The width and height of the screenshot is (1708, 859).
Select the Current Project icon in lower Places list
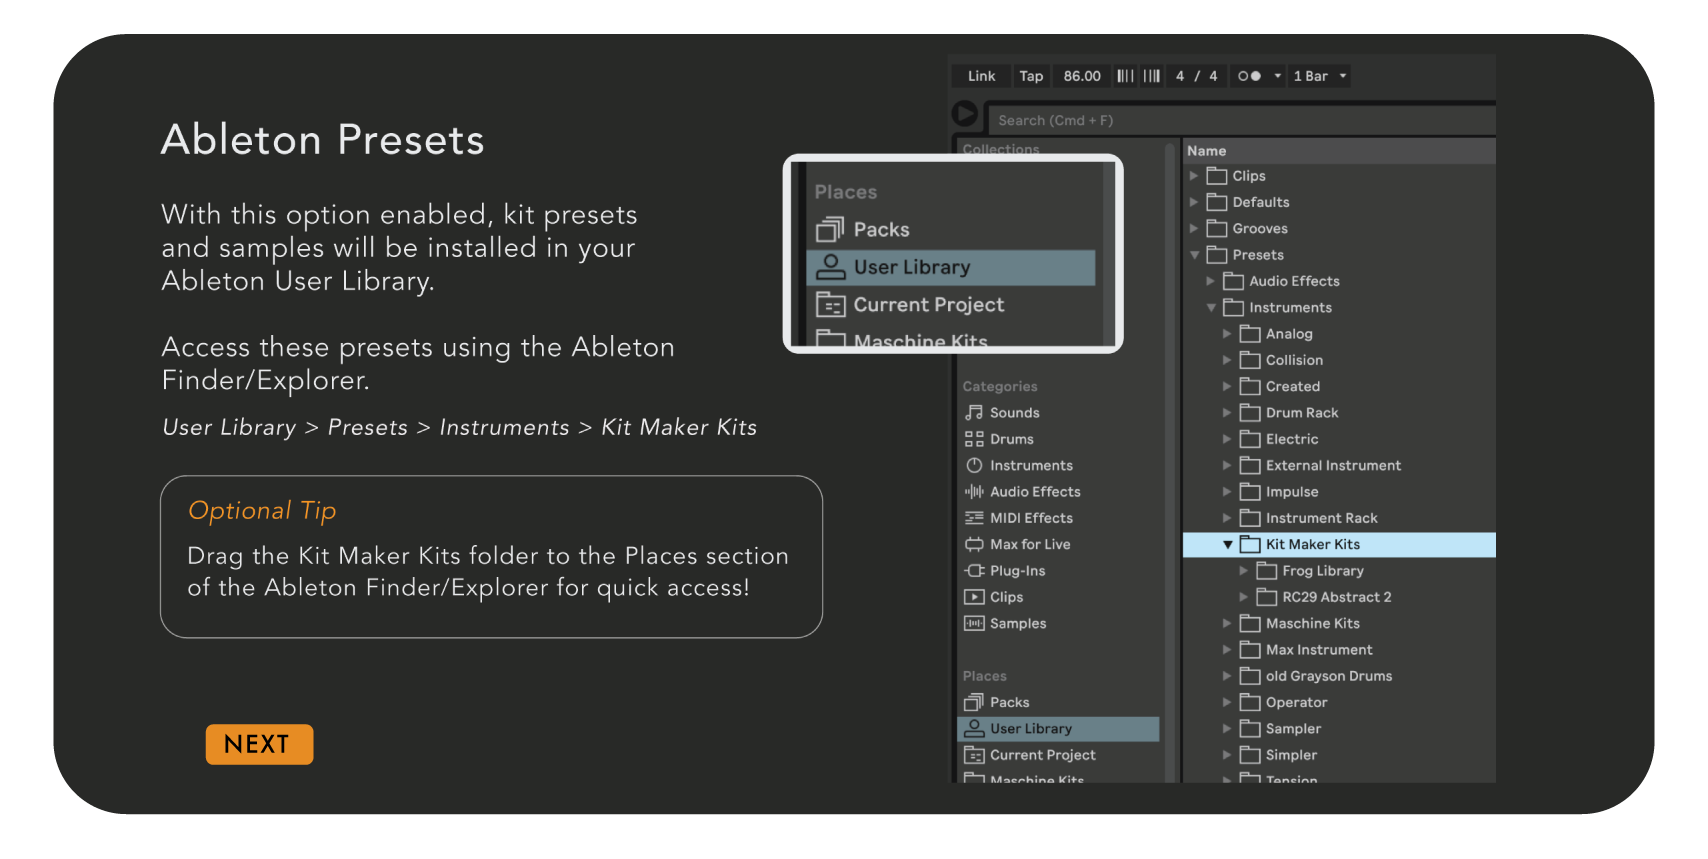974,755
